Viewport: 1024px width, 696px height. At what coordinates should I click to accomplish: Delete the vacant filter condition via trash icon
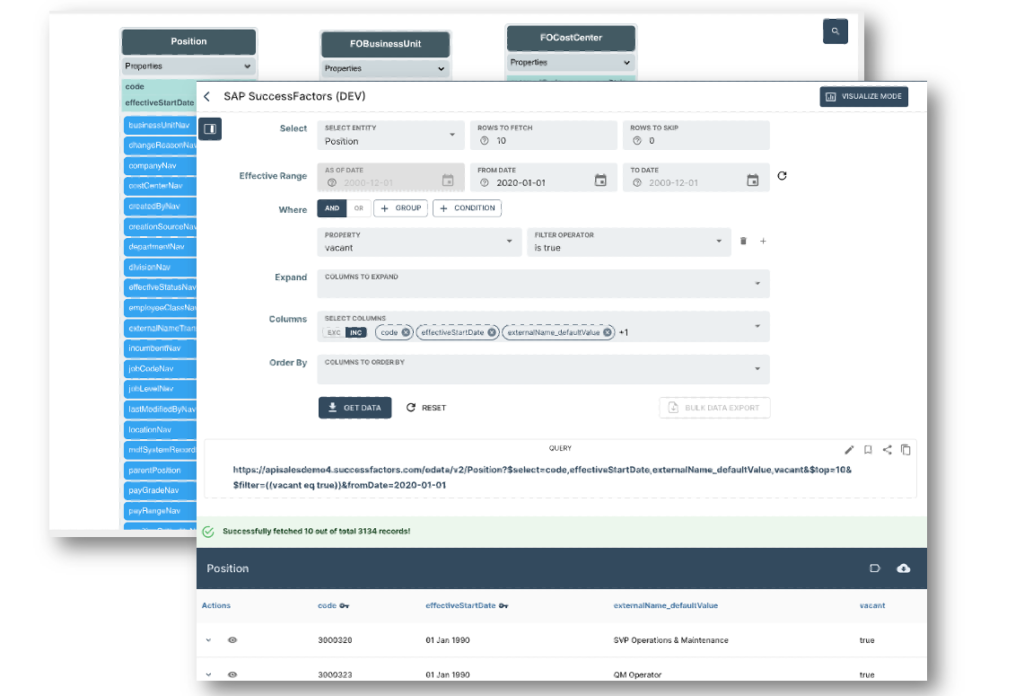pos(743,241)
